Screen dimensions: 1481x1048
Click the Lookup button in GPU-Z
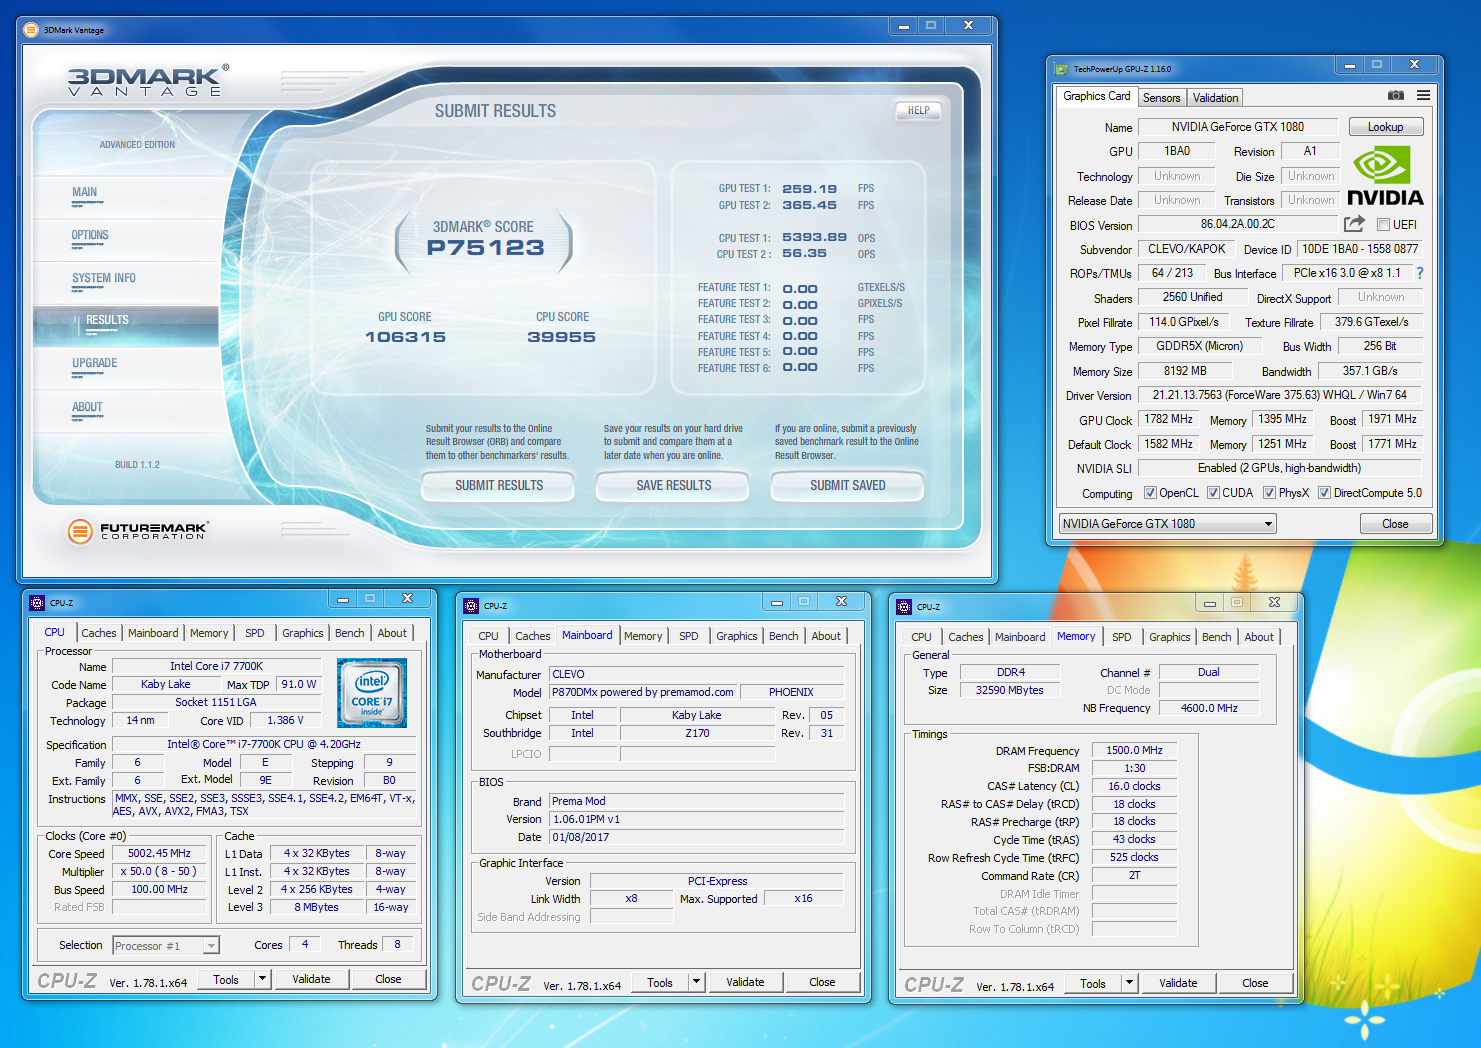1385,127
